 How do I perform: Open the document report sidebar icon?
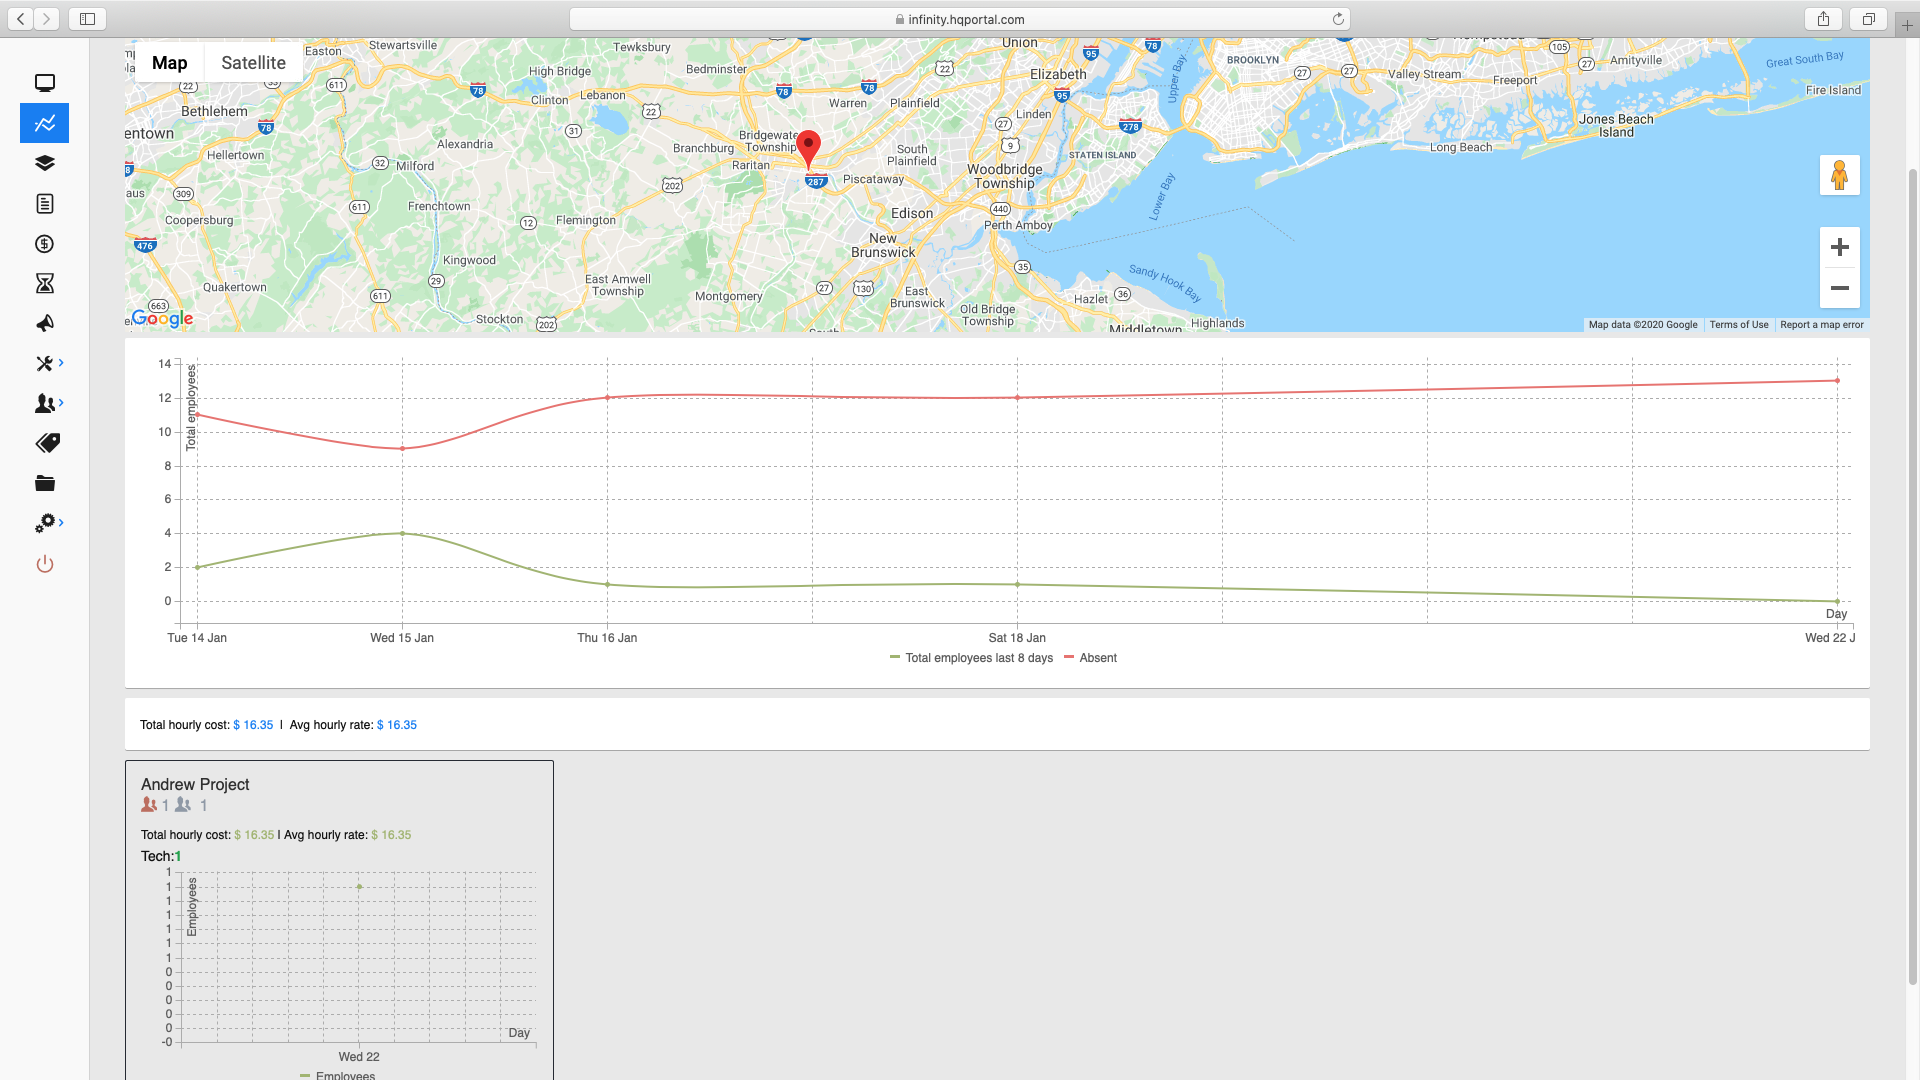(45, 204)
